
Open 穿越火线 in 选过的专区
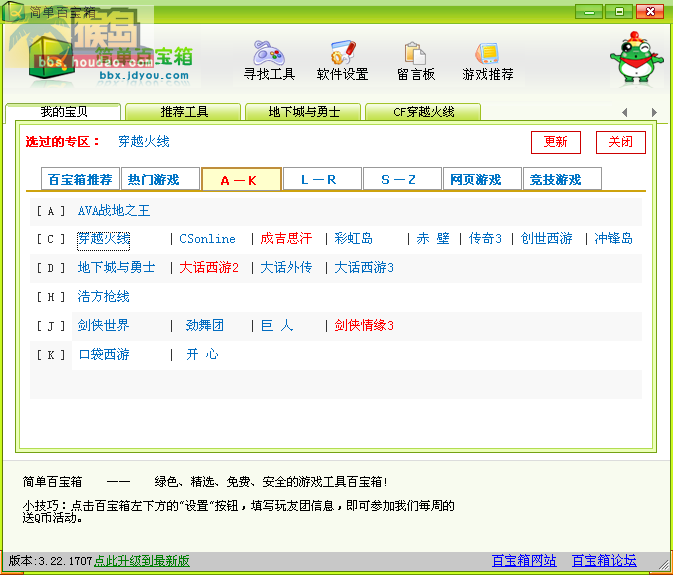(144, 141)
